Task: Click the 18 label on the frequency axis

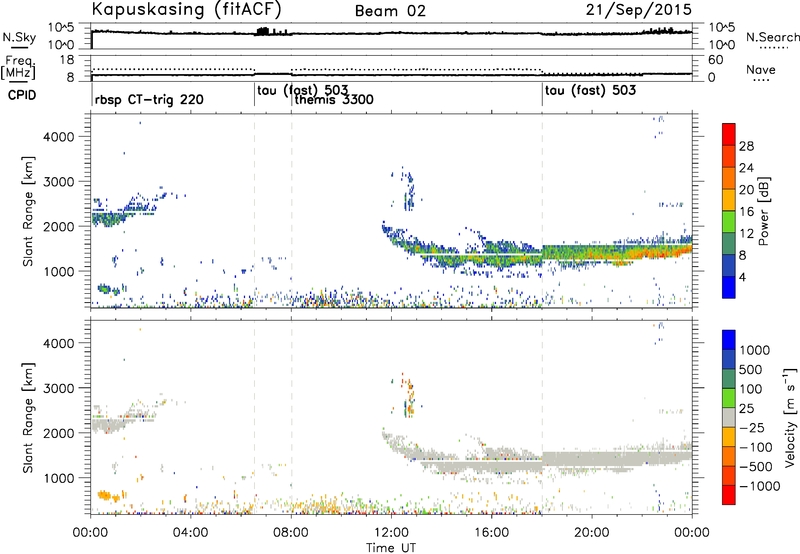Action: pyautogui.click(x=66, y=60)
